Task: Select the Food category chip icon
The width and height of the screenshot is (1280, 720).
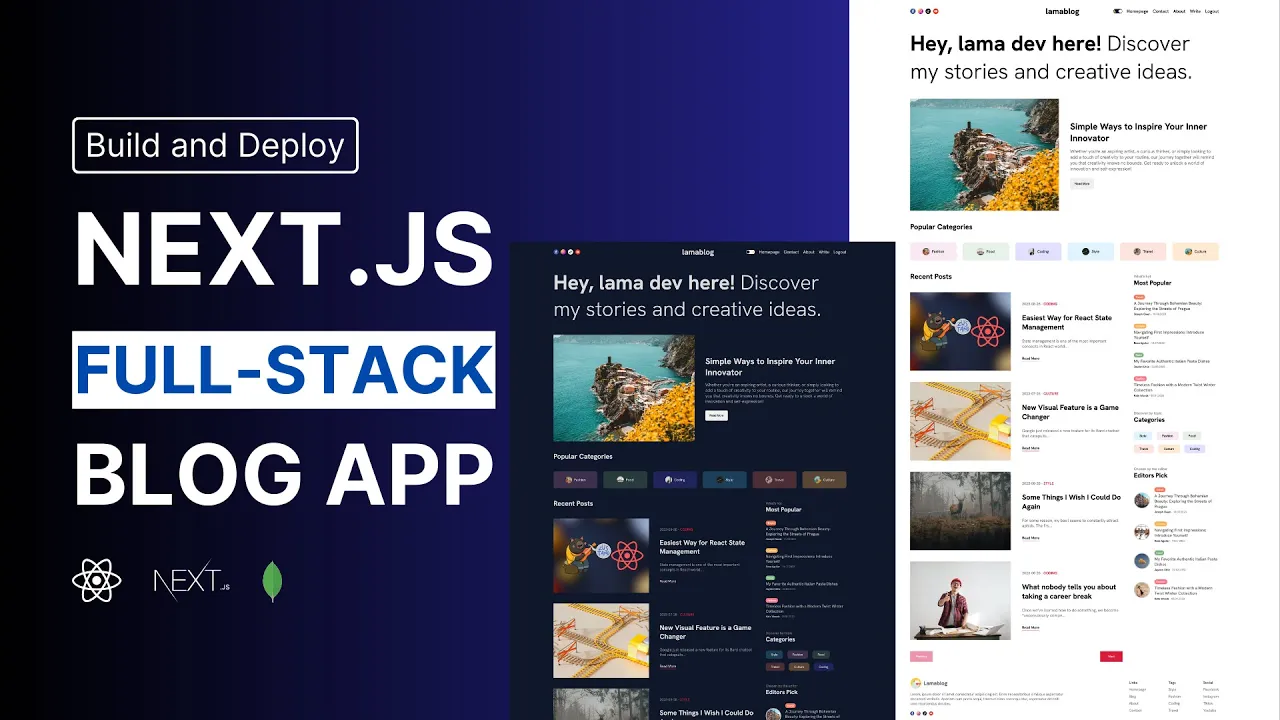Action: [980, 251]
